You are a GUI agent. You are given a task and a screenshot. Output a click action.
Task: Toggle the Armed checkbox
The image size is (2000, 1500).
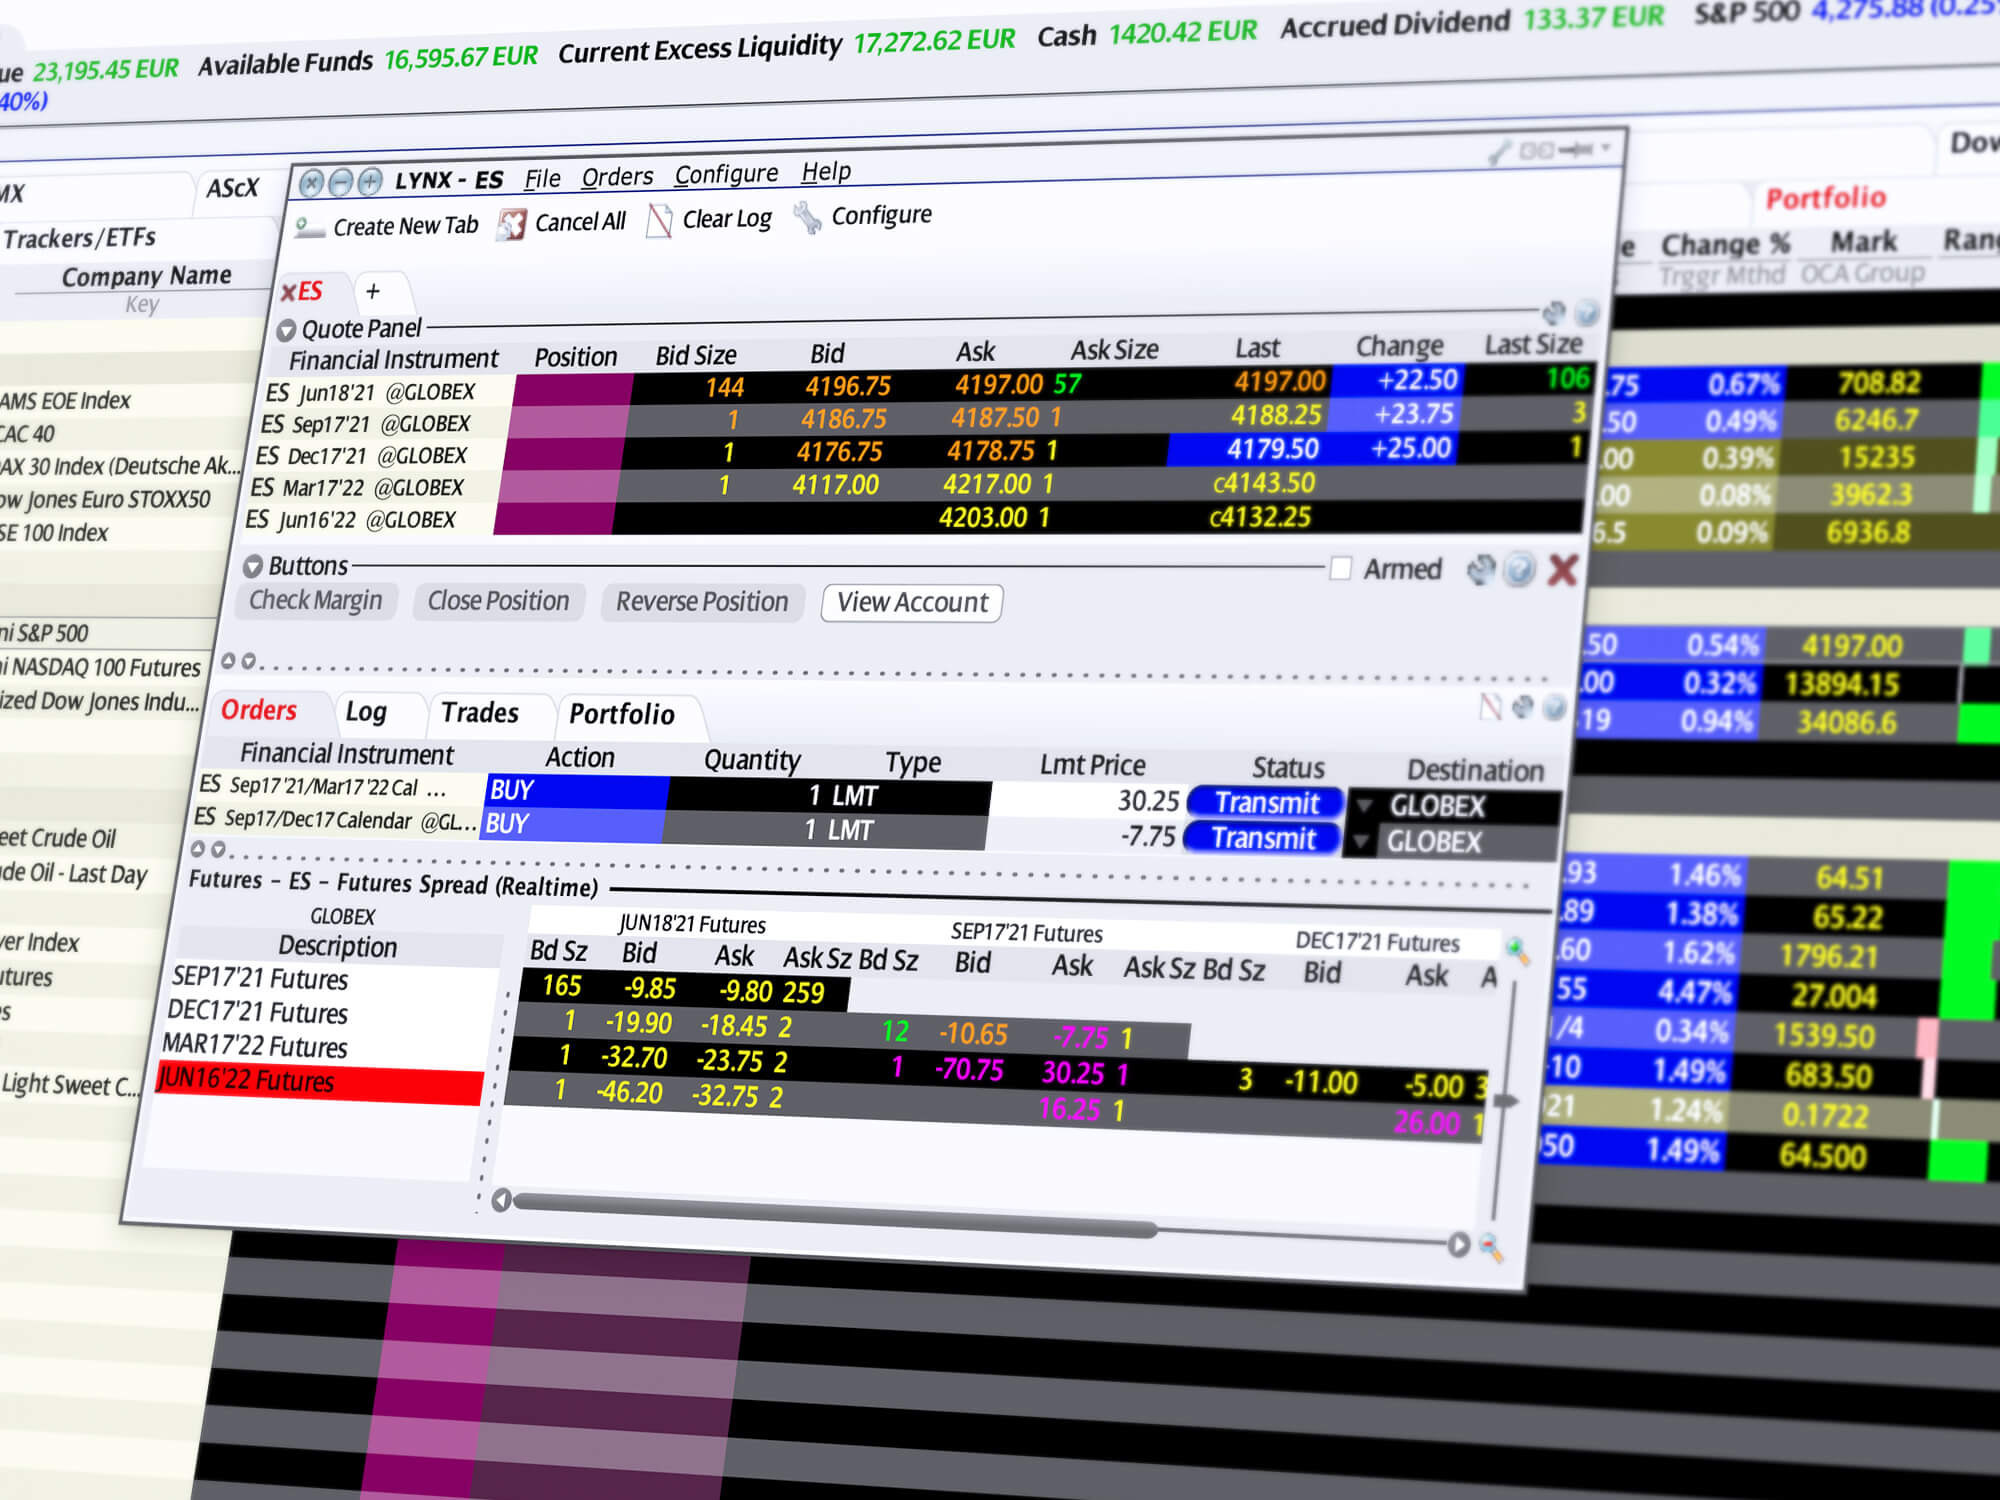(x=1341, y=569)
